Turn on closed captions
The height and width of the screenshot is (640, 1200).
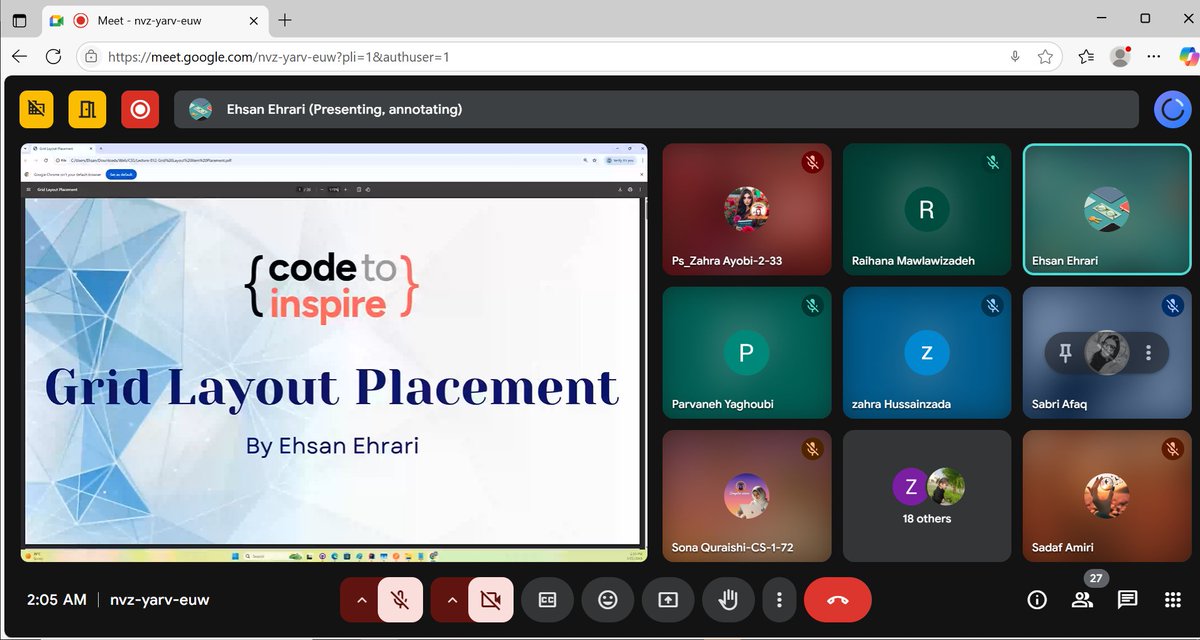(547, 600)
